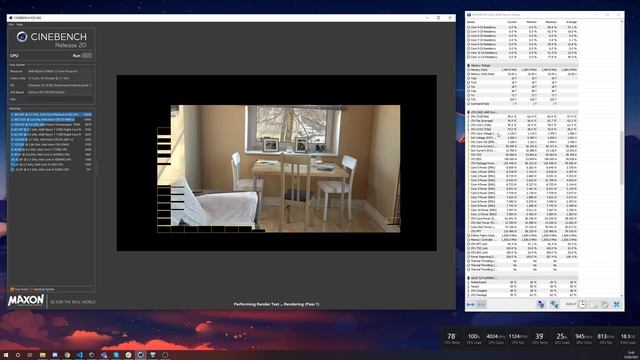The image size is (640, 360).
Task: Open HWiNFO remote network connection icon
Action: point(541,304)
